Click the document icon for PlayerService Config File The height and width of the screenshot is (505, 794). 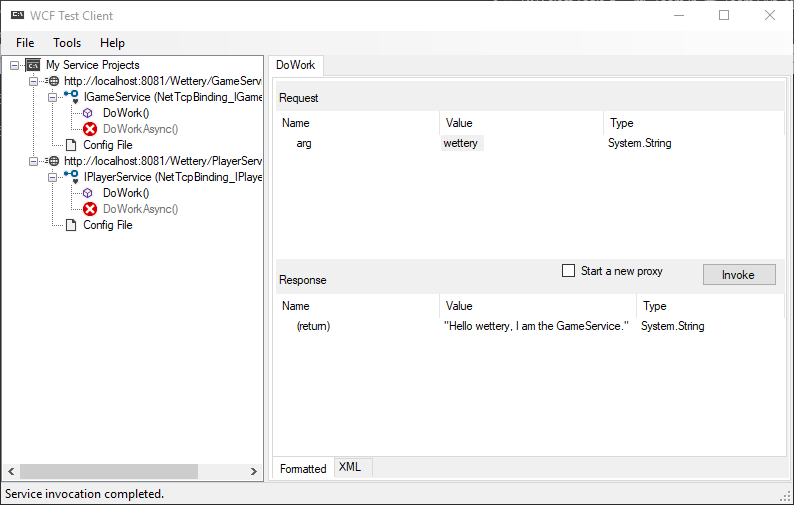tap(71, 225)
